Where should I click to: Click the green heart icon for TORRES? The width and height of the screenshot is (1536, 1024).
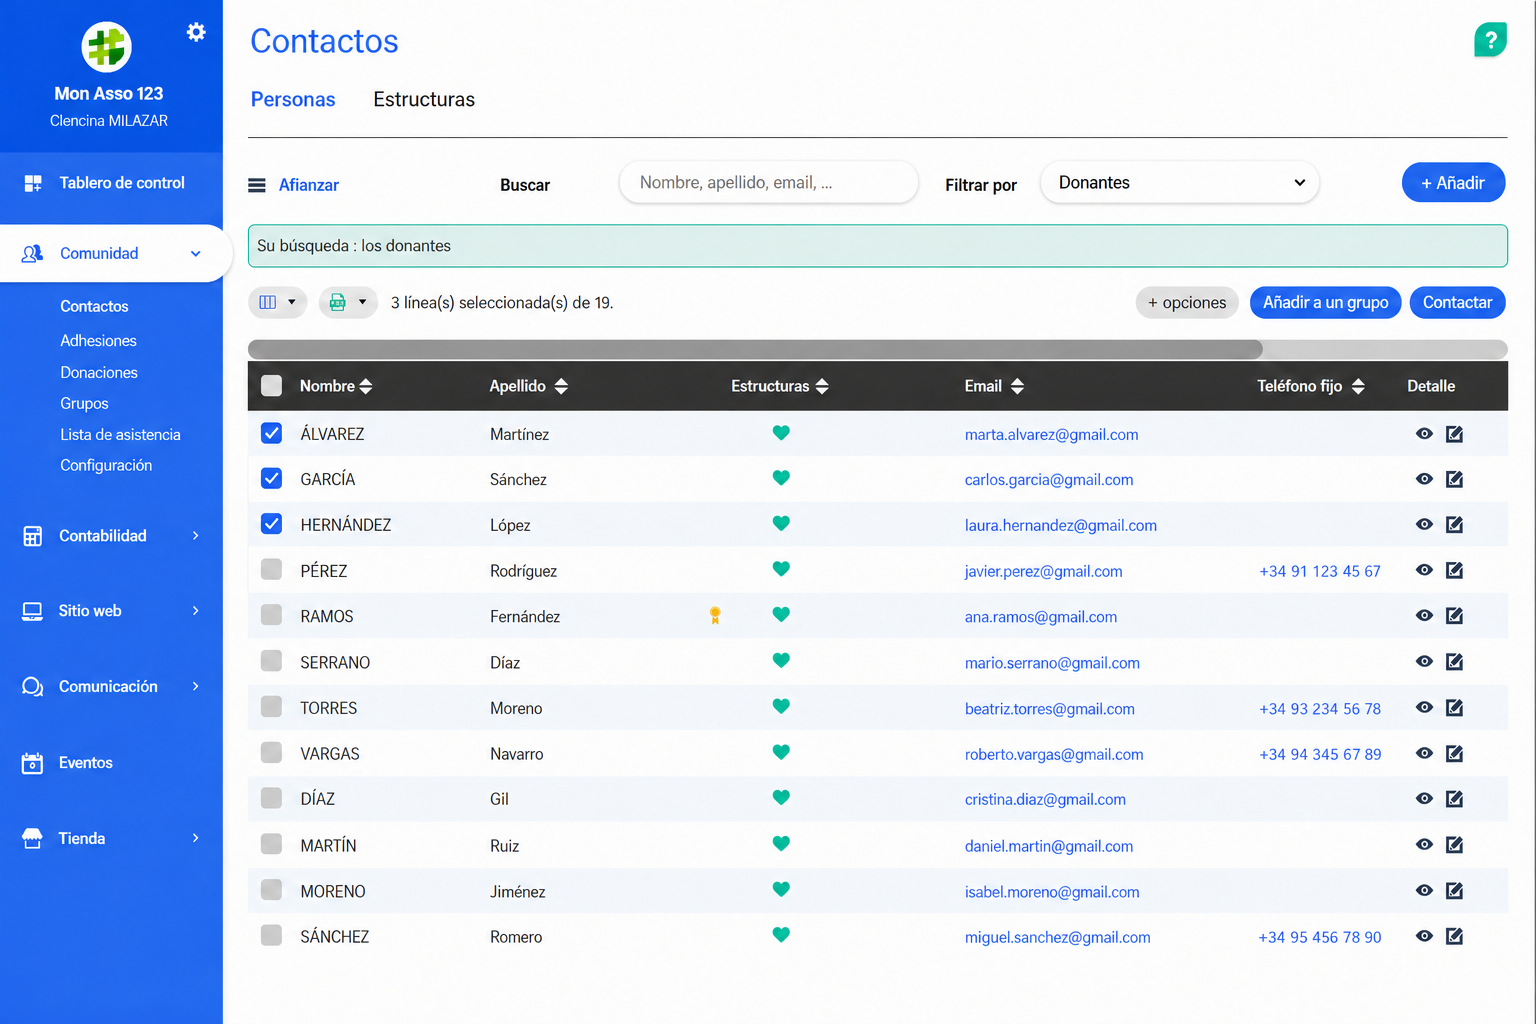[x=781, y=706]
